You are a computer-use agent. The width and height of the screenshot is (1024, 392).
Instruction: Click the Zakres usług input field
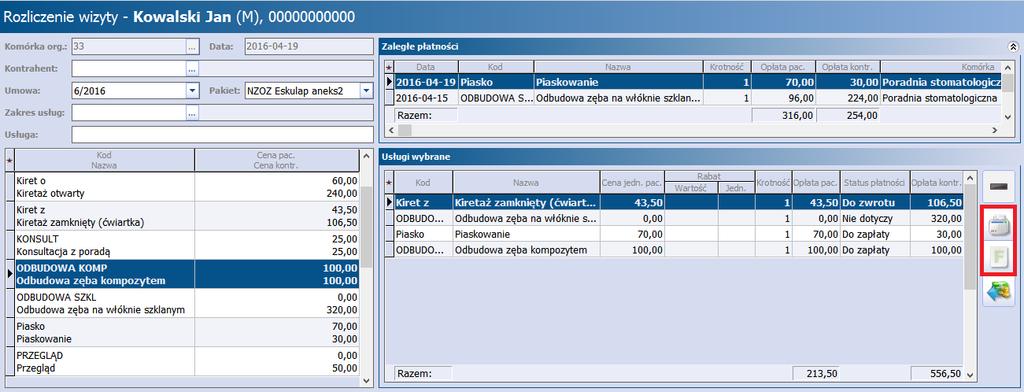point(129,113)
